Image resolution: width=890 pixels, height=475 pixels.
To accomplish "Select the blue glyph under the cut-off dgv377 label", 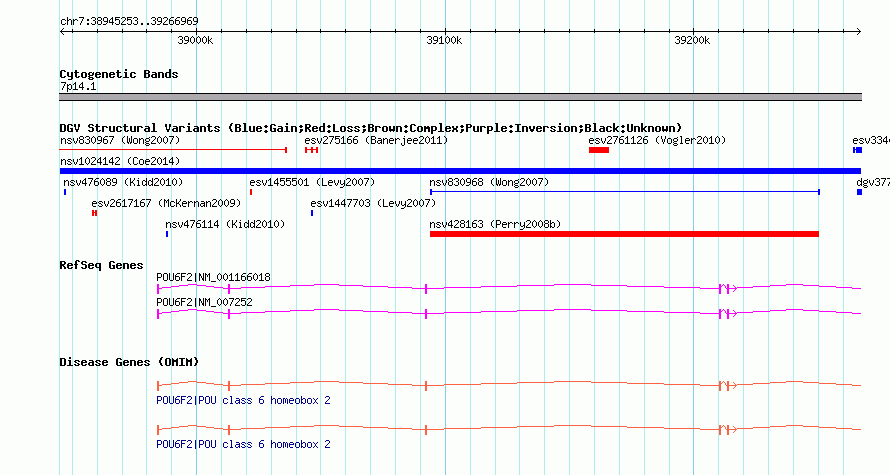I will [859, 192].
